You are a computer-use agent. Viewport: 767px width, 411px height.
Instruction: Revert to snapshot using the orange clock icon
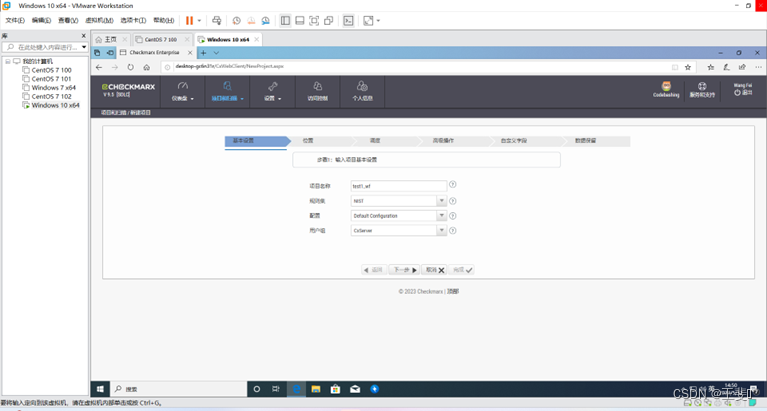[251, 21]
